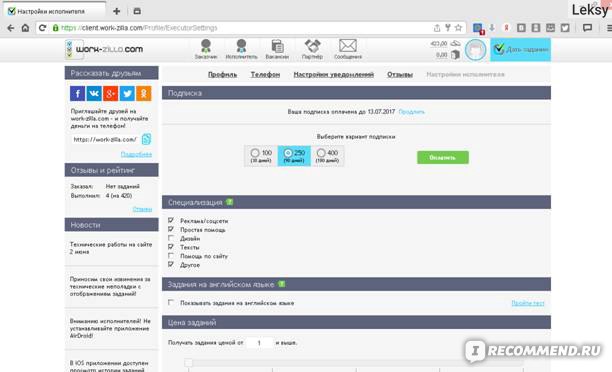This screenshot has height=372, width=612.
Task: Open the Настройки уведомлений tab
Action: 334,74
